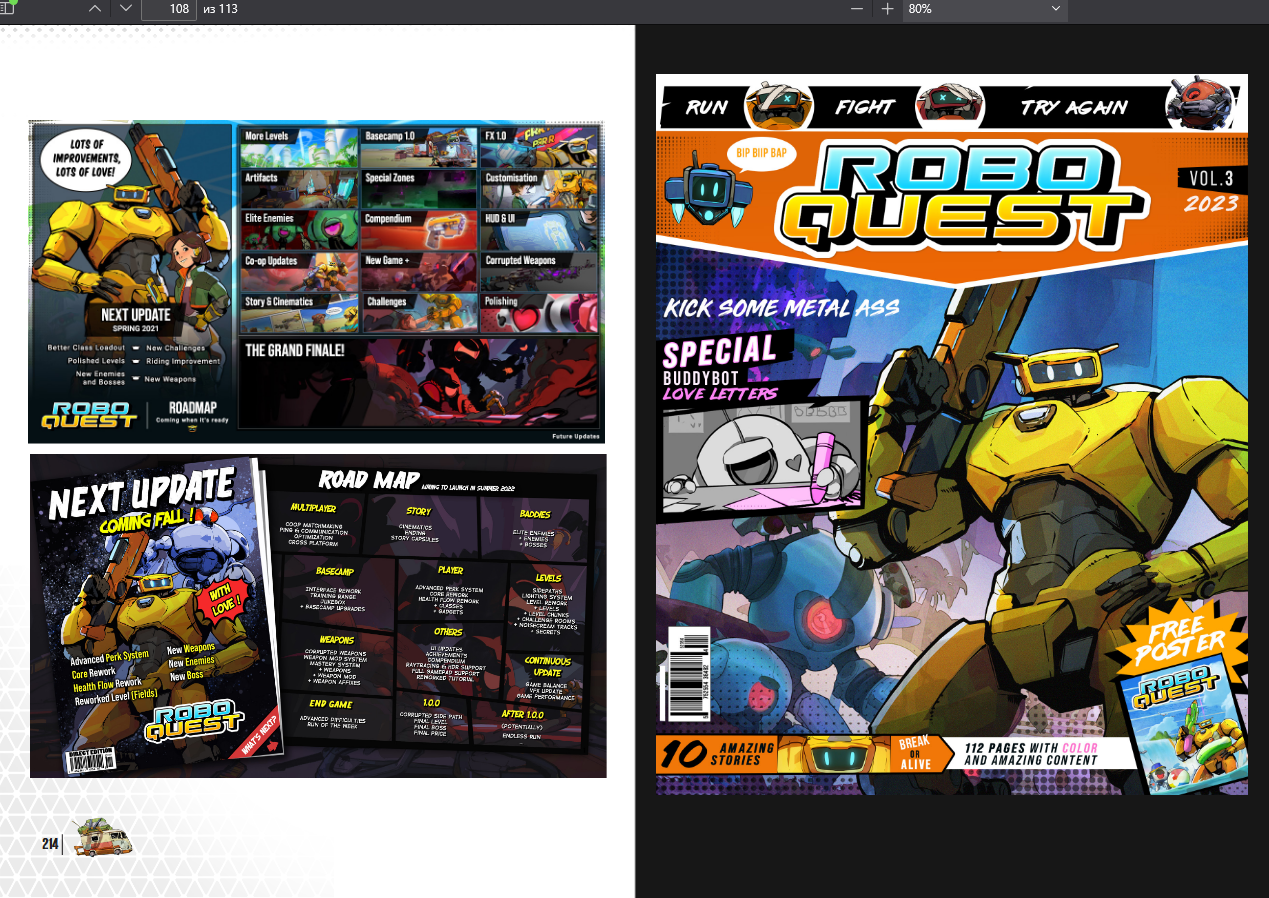Click the 'NEXT UPDATE SPRING 2021' heading
This screenshot has width=1269, height=898.
[136, 319]
